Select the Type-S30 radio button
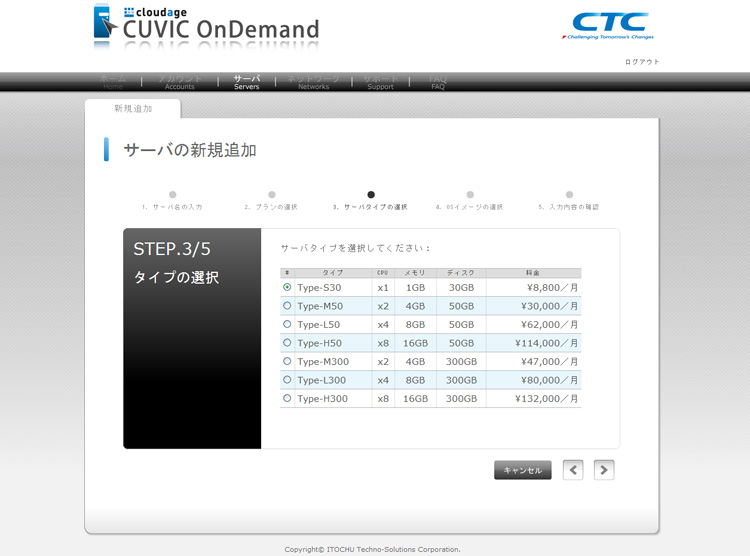This screenshot has height=556, width=750. tap(288, 288)
